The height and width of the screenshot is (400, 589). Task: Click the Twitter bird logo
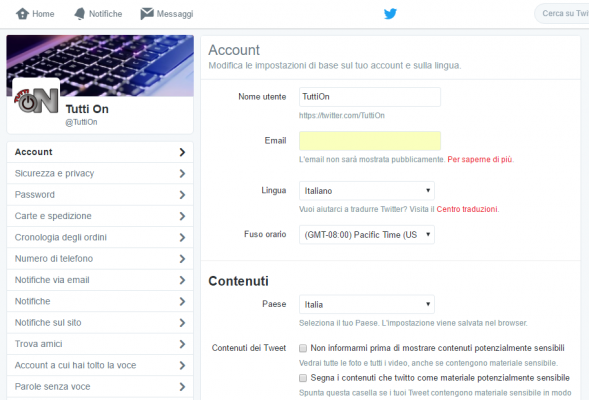pos(390,14)
